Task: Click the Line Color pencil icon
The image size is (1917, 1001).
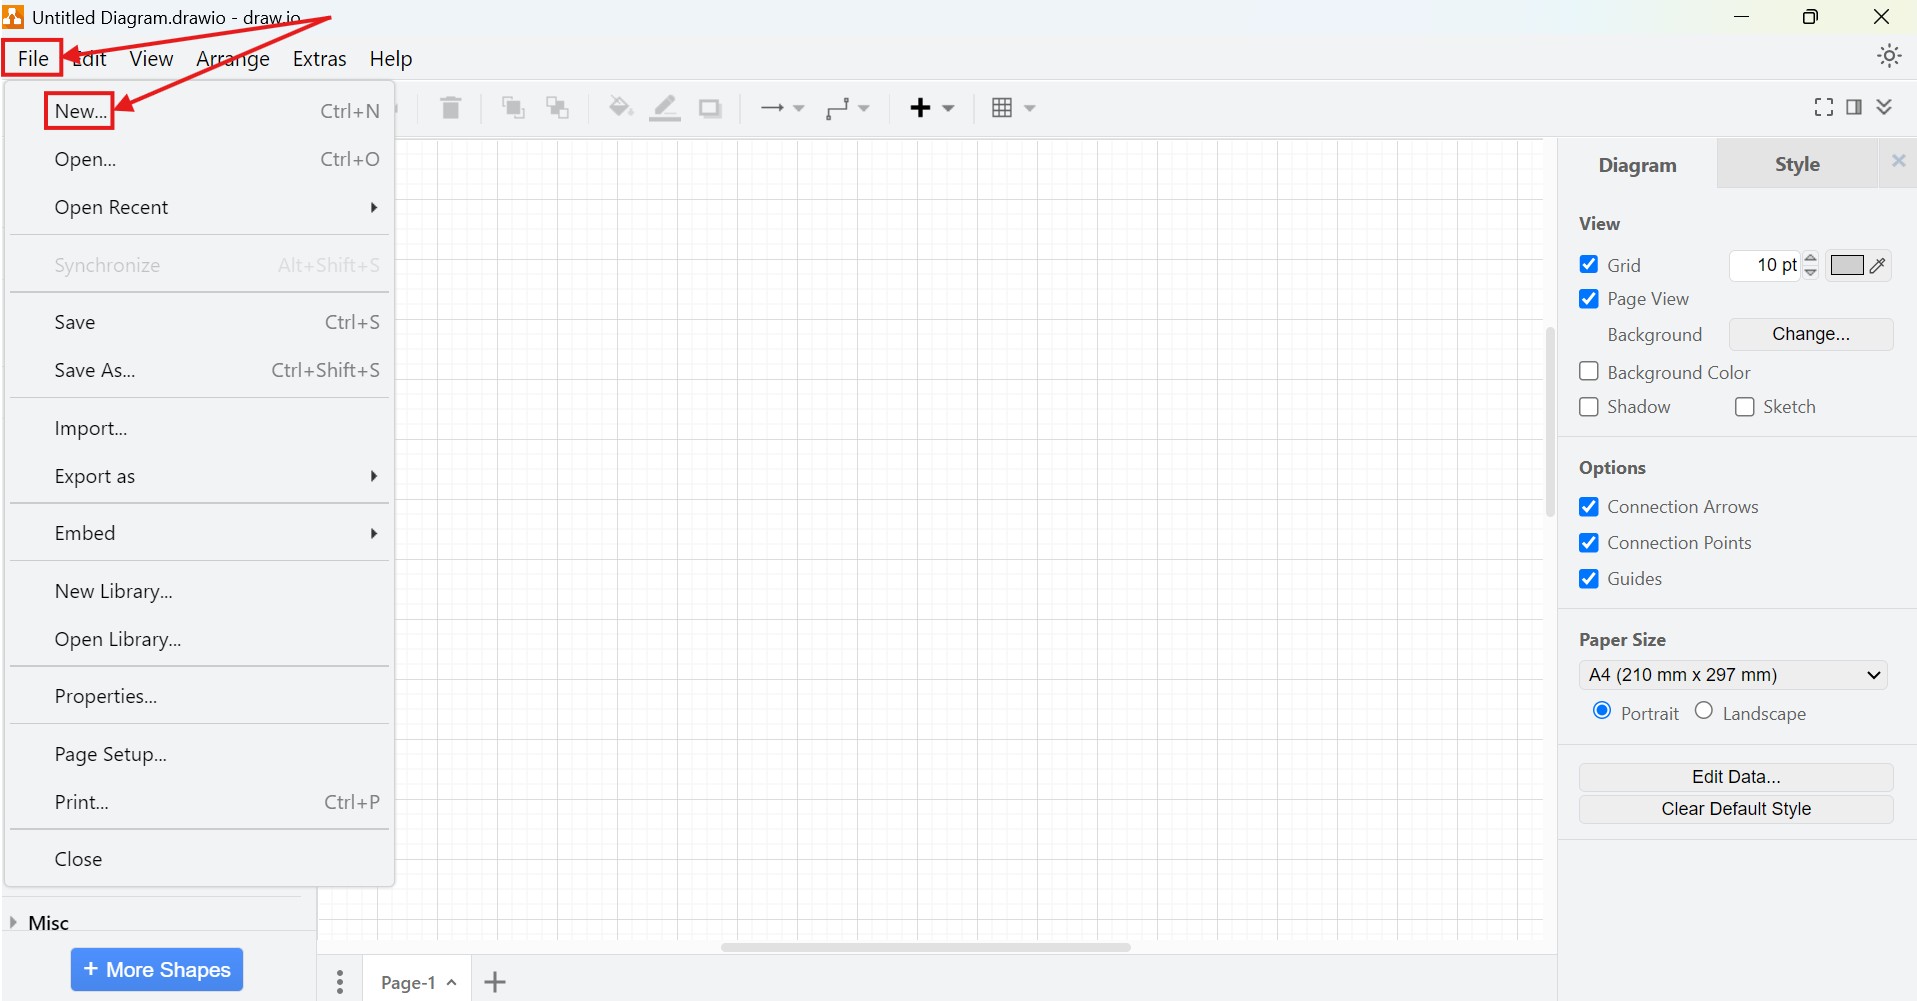Action: click(x=665, y=108)
